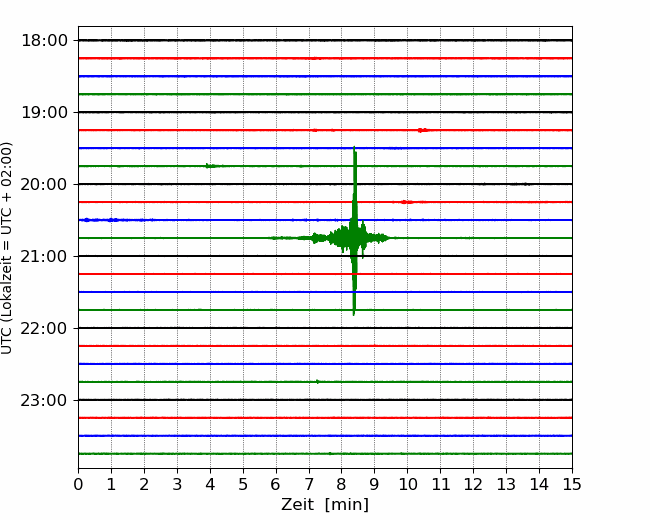Click the black trace at 23:00
Screen dimensions: 650x520
coord(325,400)
